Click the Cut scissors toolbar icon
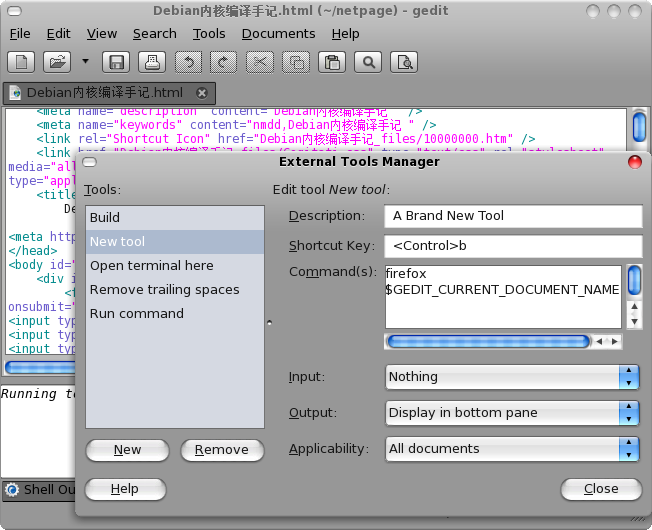The height and width of the screenshot is (530, 652). pos(260,62)
